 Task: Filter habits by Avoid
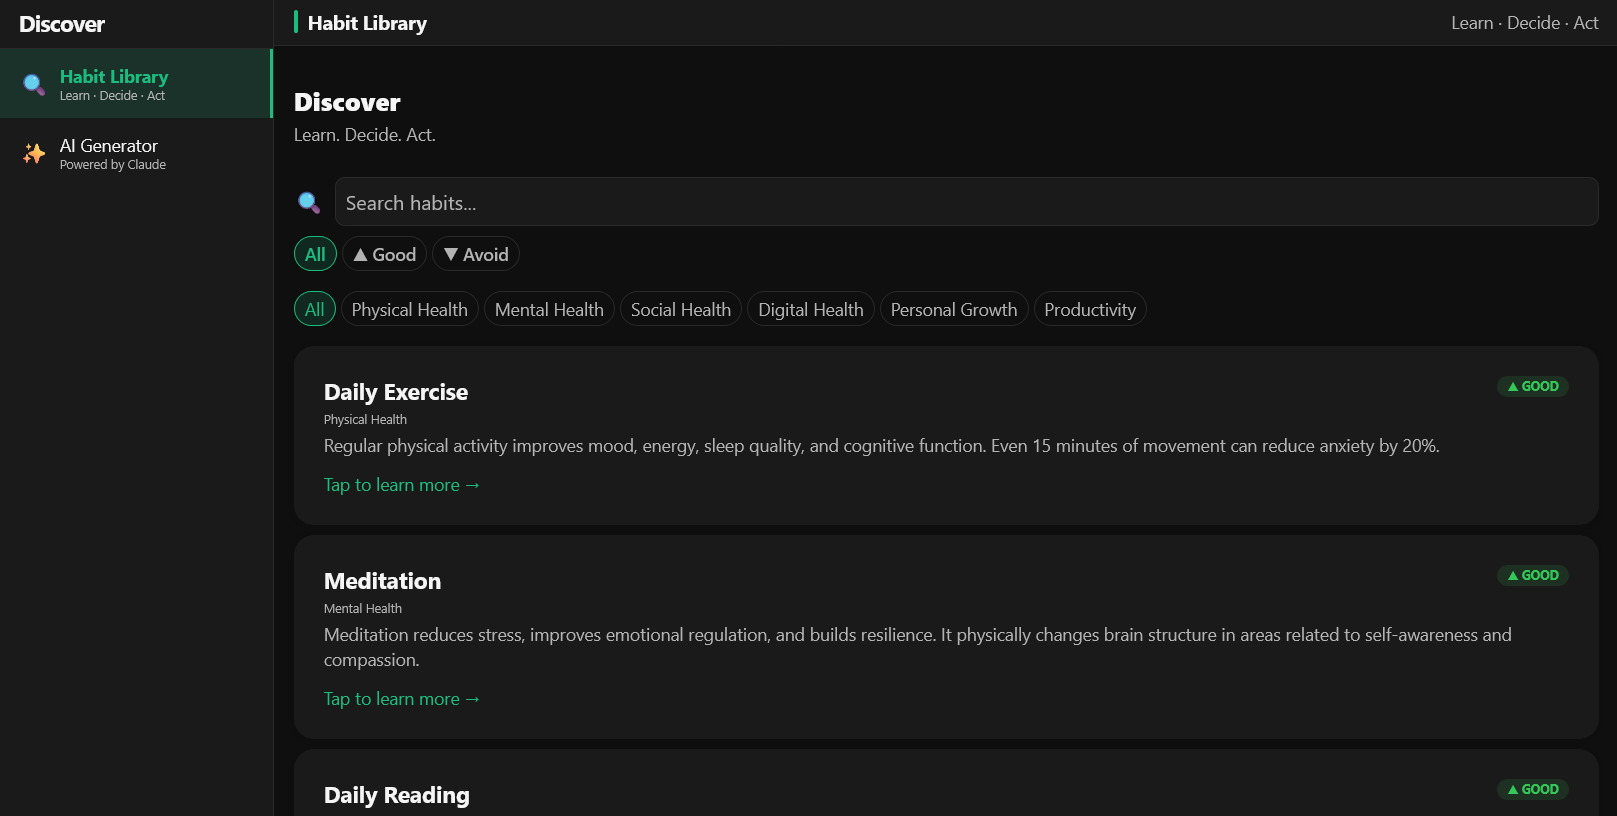(476, 254)
